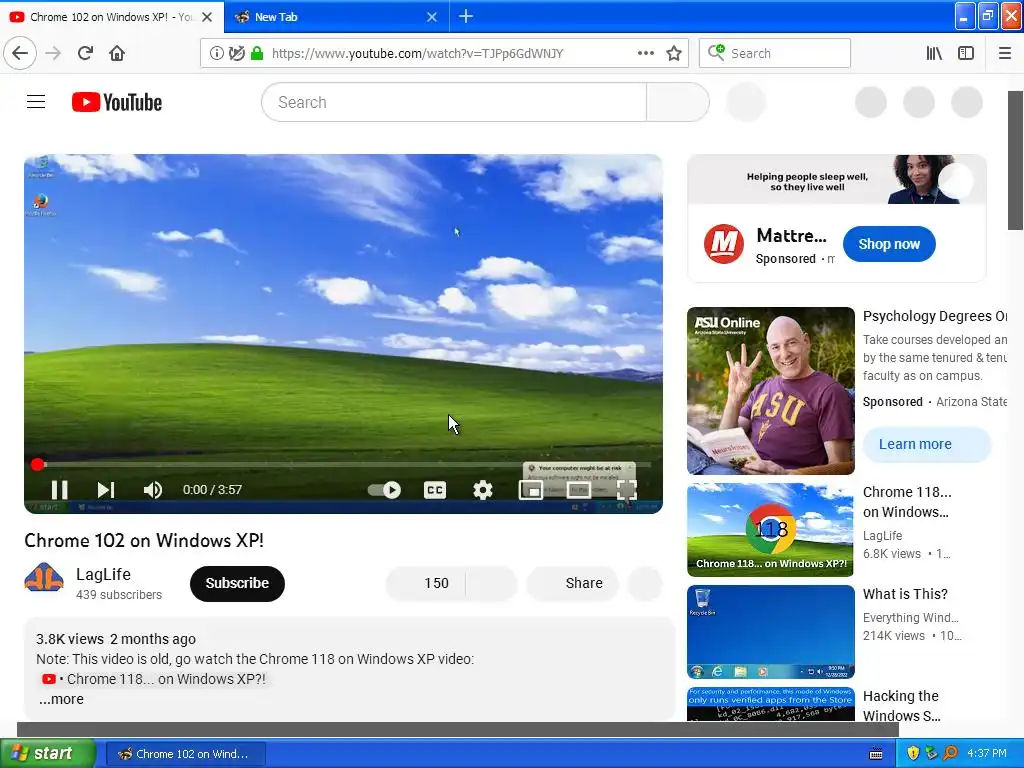This screenshot has height=768, width=1024.
Task: Go back using browser back arrow
Action: click(x=20, y=53)
